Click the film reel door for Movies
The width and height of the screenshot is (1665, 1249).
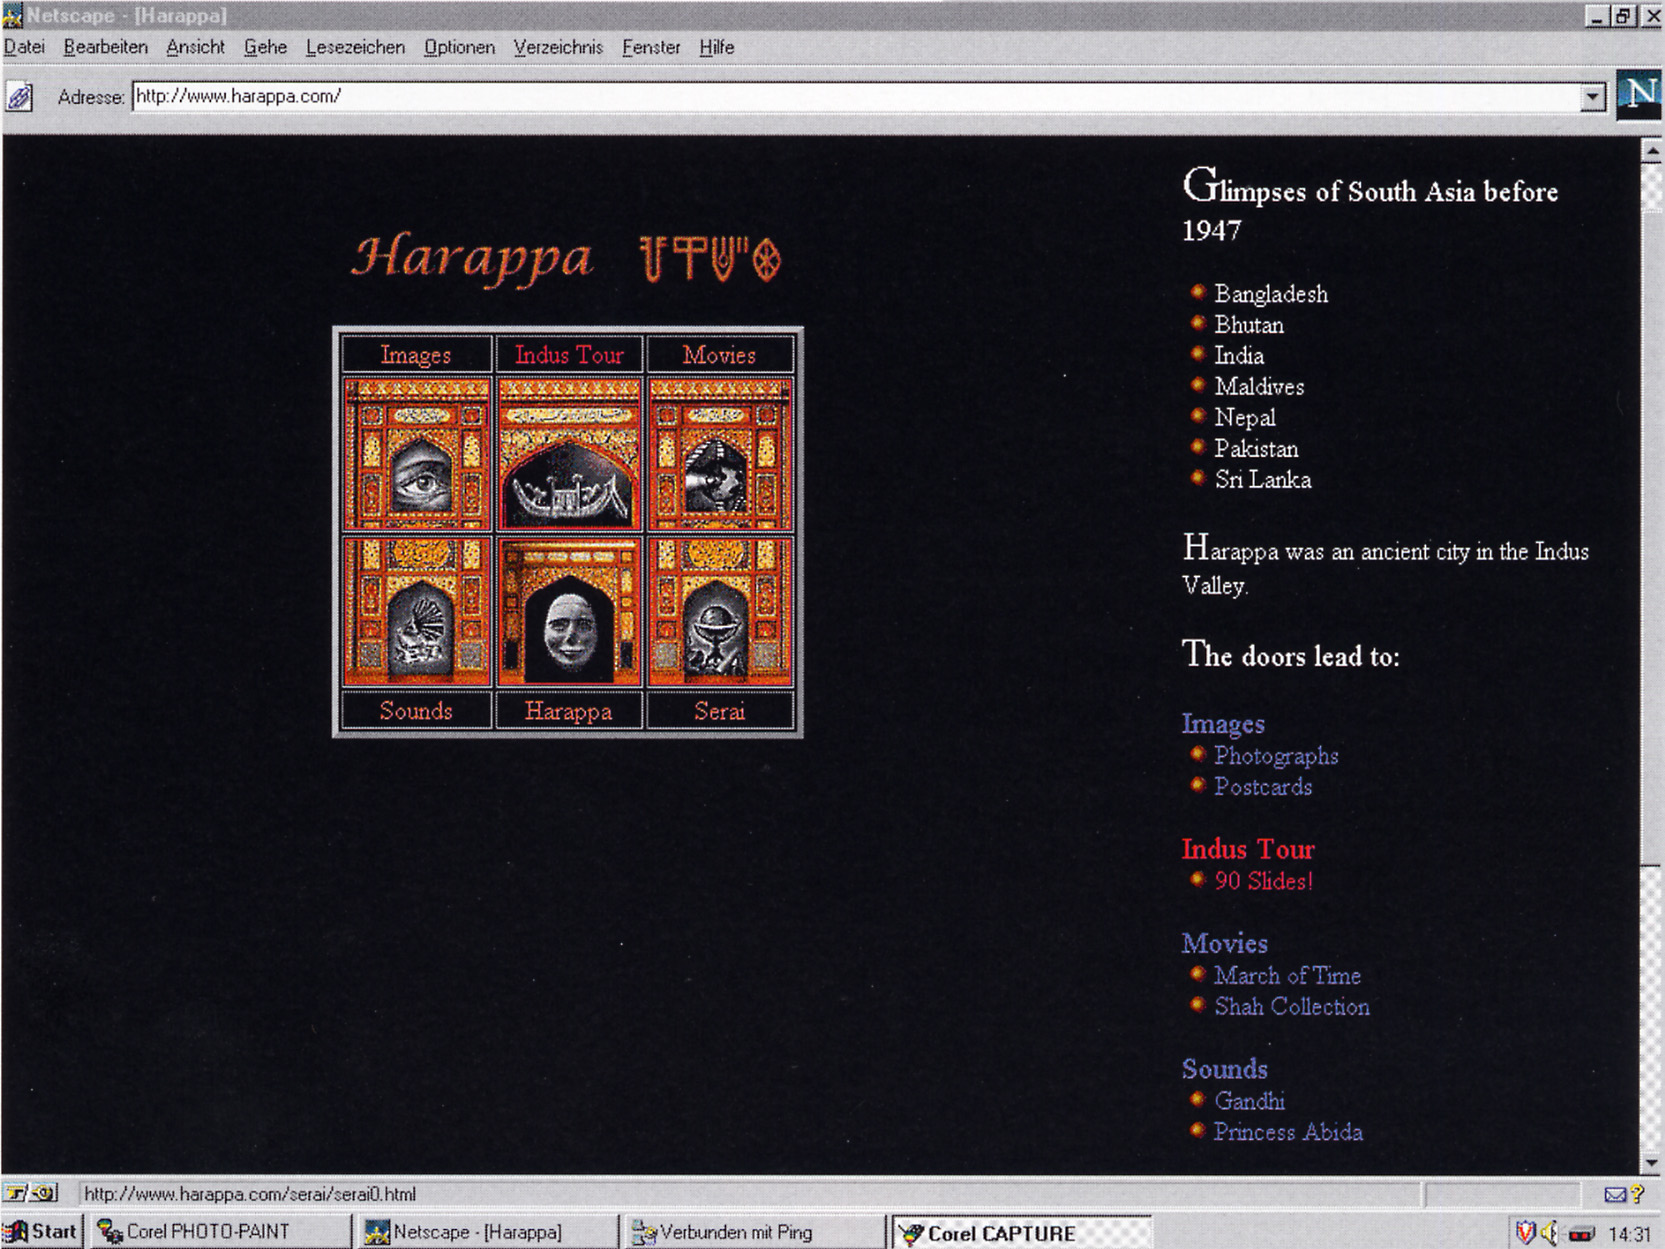[720, 454]
